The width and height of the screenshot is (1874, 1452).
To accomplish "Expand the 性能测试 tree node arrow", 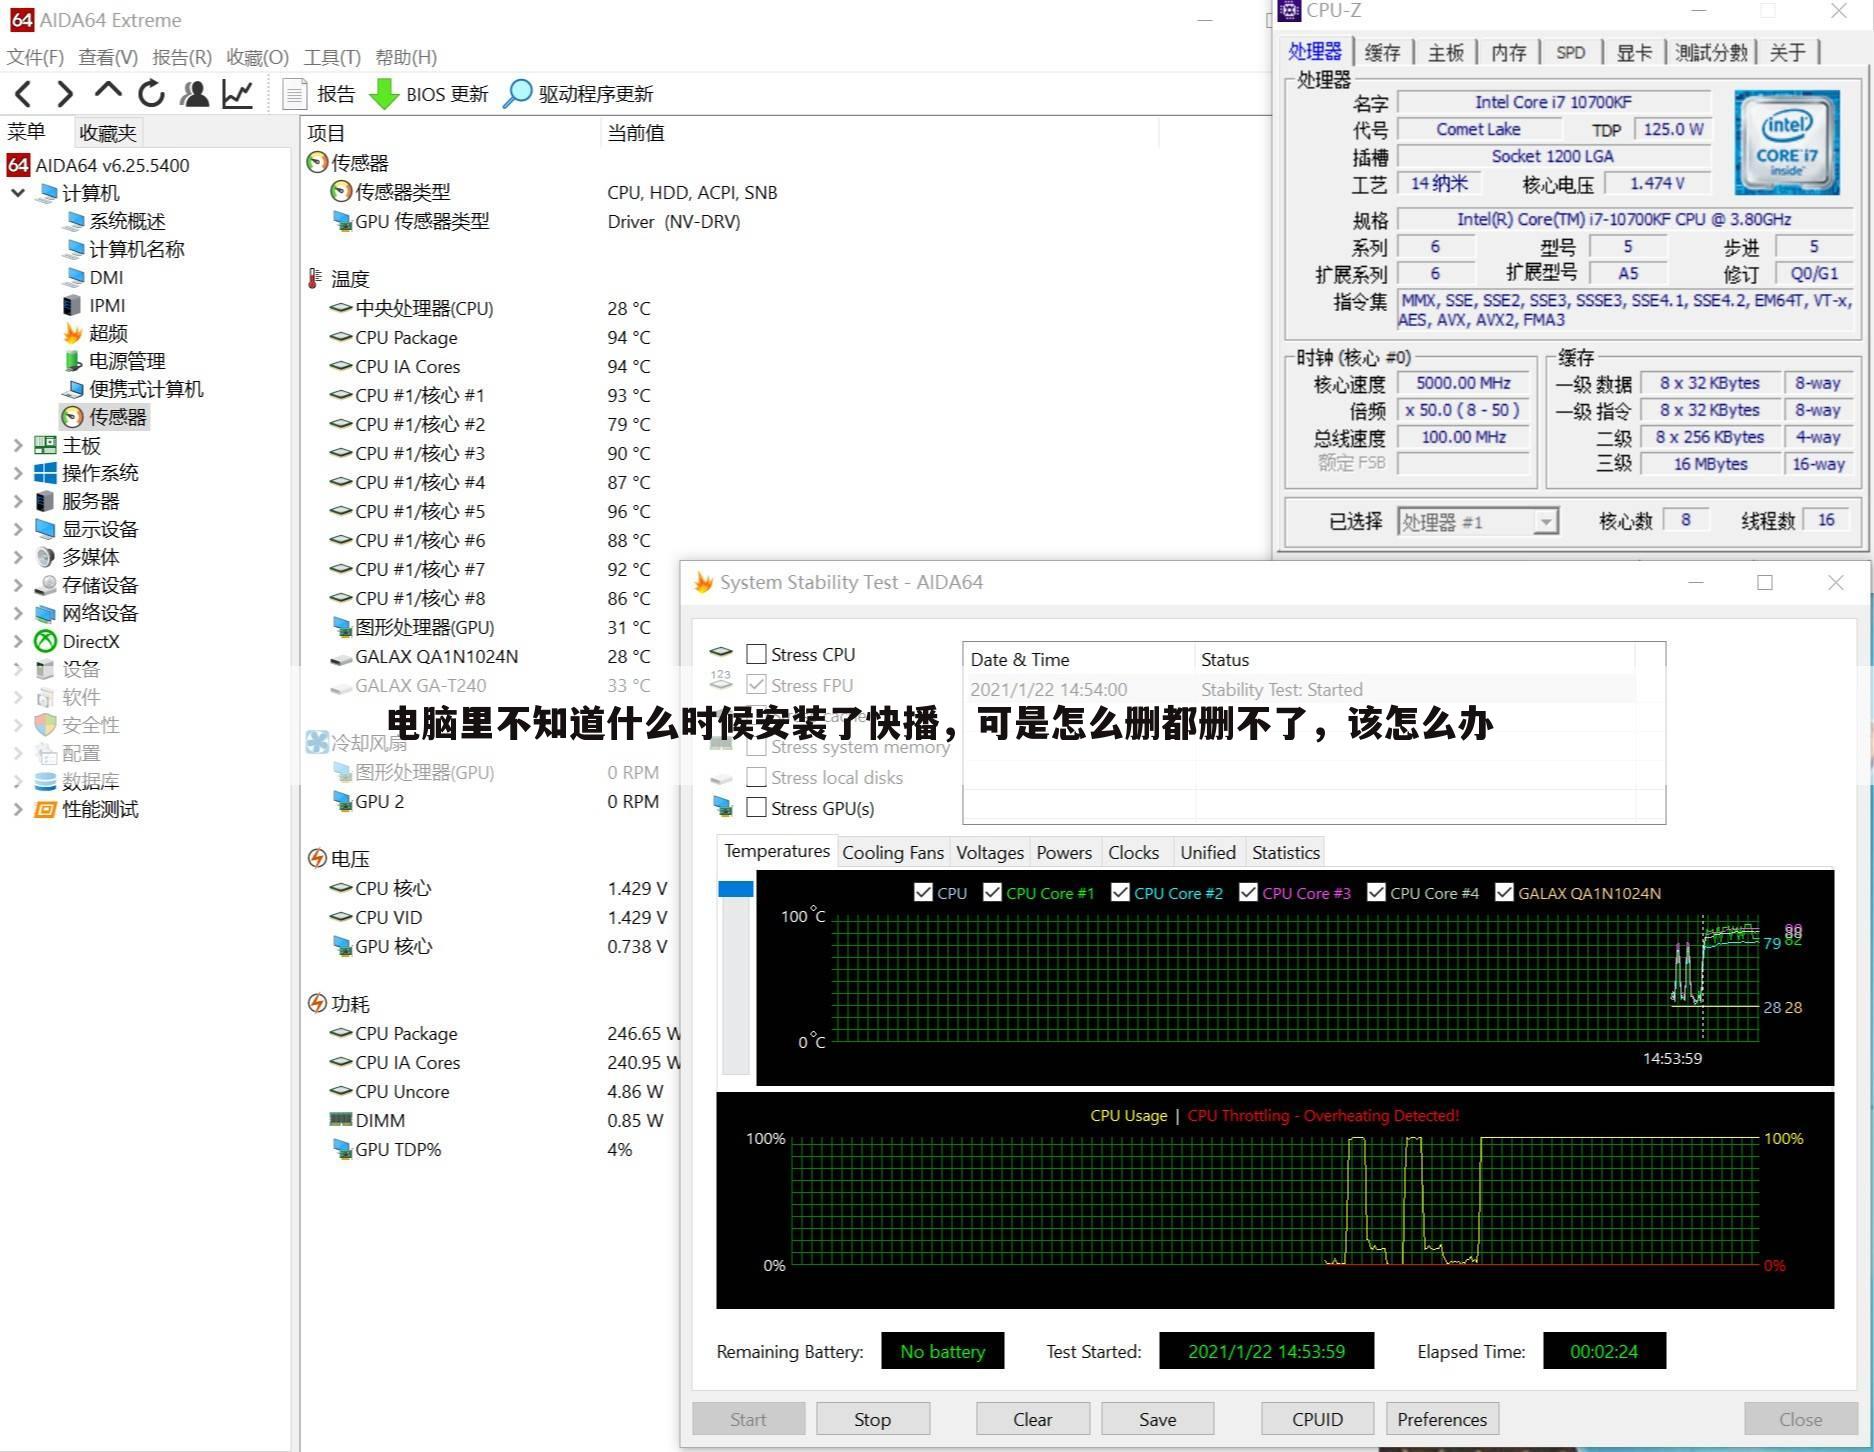I will click(18, 809).
